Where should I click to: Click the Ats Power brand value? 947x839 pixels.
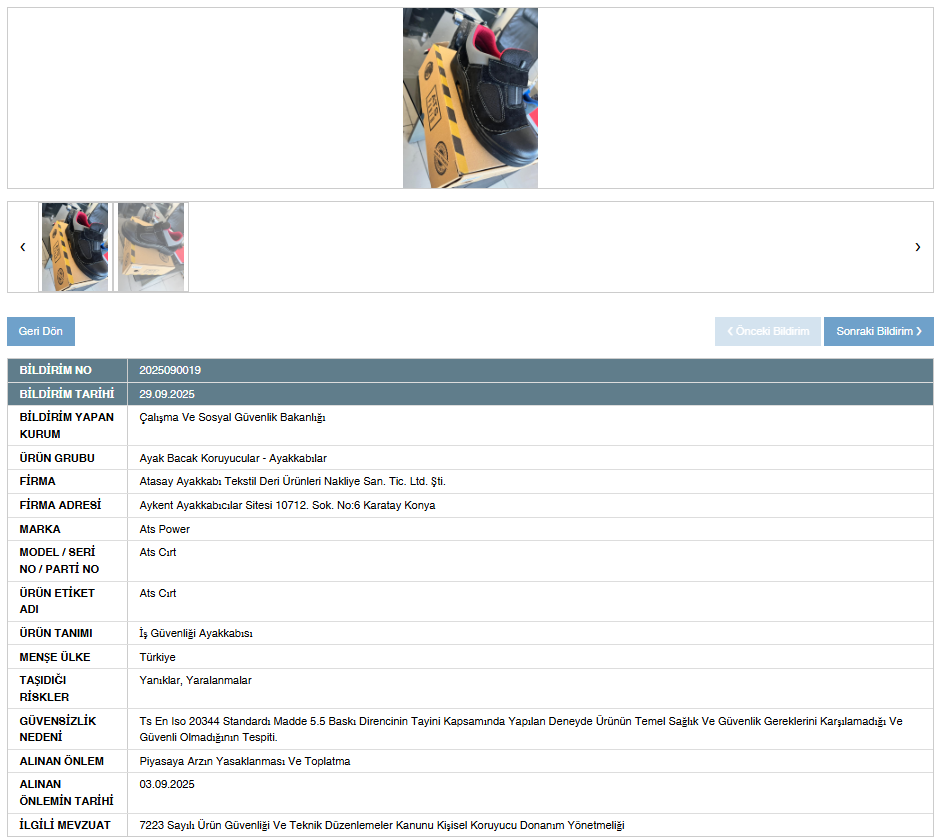[x=164, y=529]
